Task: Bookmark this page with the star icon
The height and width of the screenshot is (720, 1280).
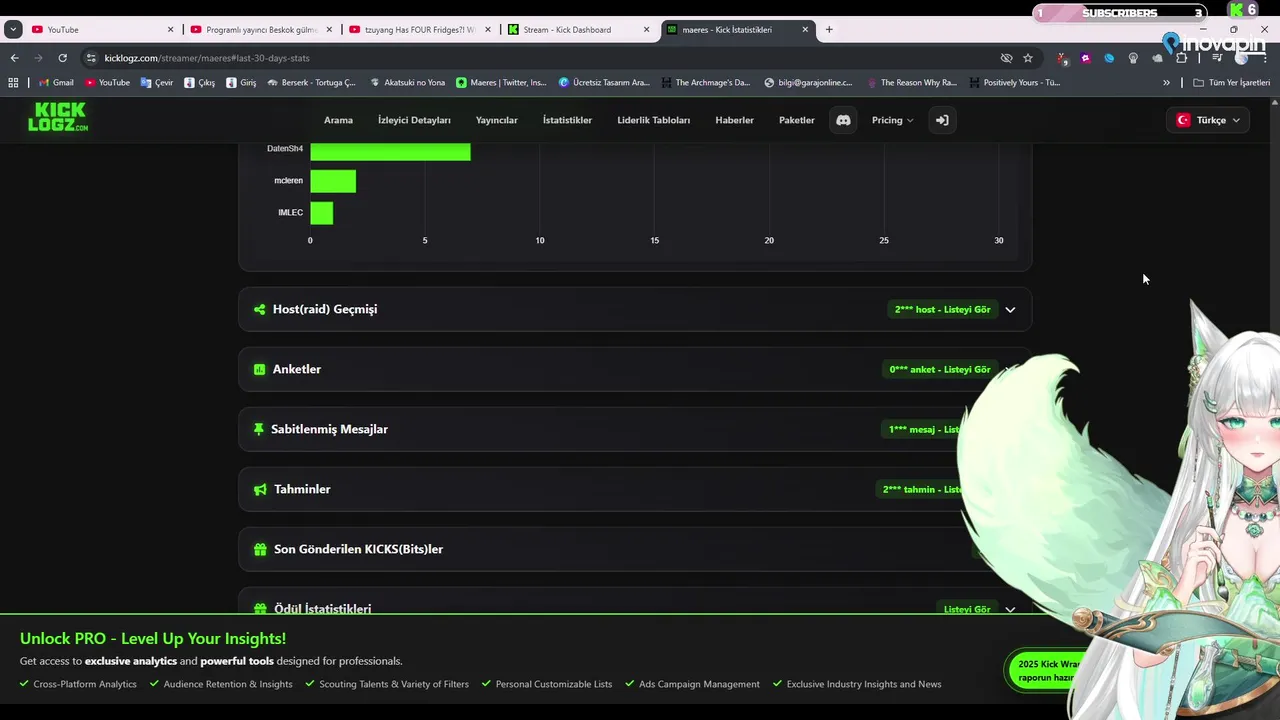Action: pyautogui.click(x=1028, y=58)
